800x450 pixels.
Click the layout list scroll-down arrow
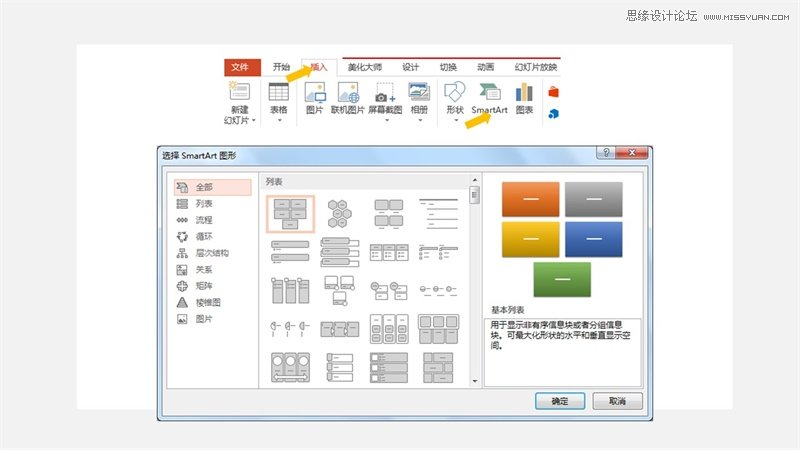[474, 381]
